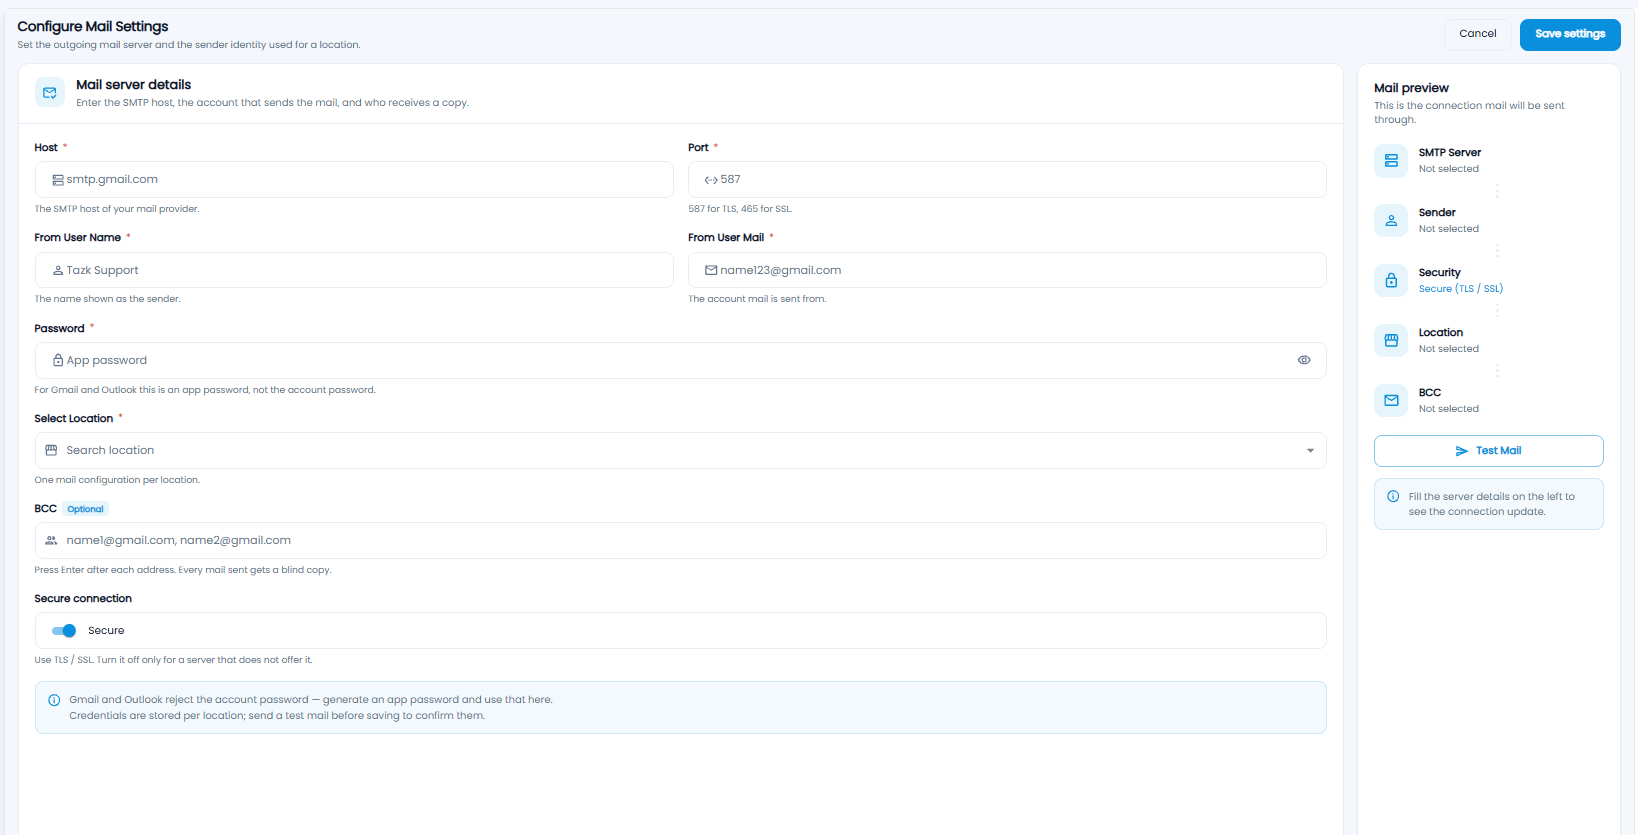Screen dimensions: 1638x835
Task: Click the 'Secure (TLS / SSL)' security status text
Action: coord(1460,289)
